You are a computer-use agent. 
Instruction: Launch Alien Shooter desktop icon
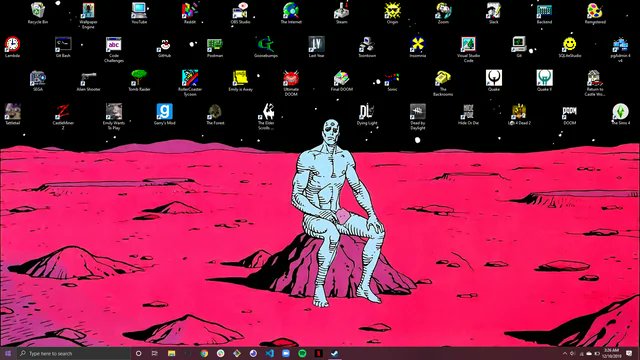click(88, 80)
